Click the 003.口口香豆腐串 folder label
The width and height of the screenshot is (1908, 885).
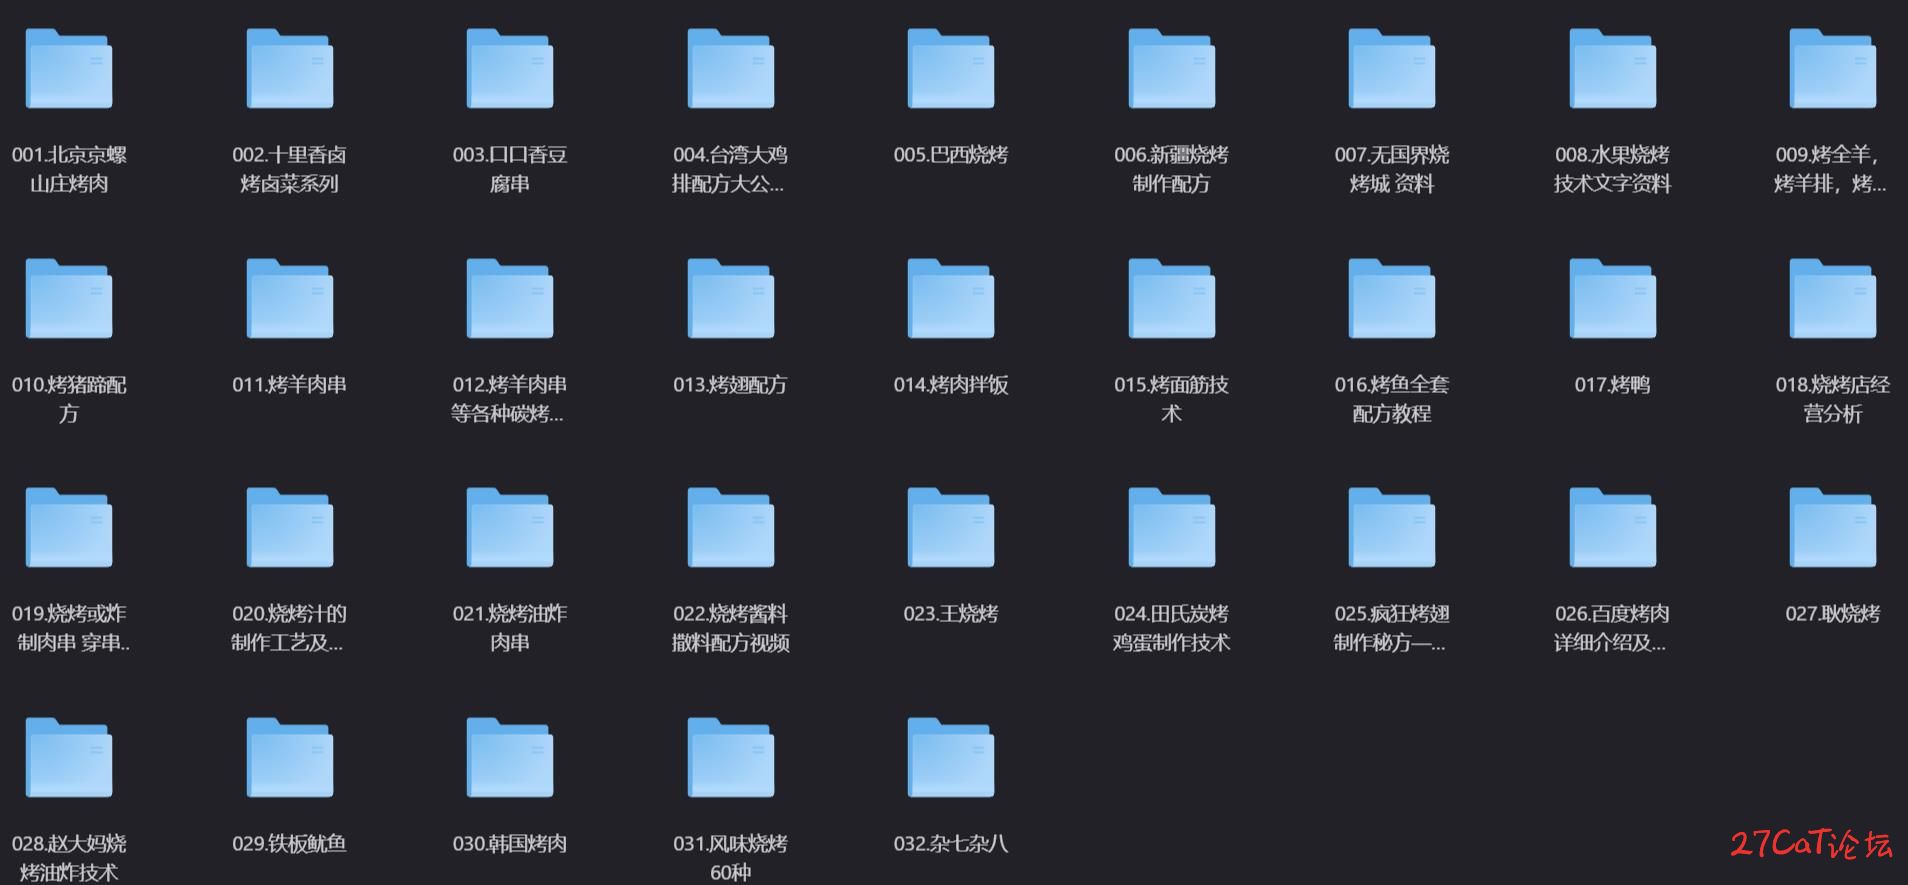click(510, 169)
